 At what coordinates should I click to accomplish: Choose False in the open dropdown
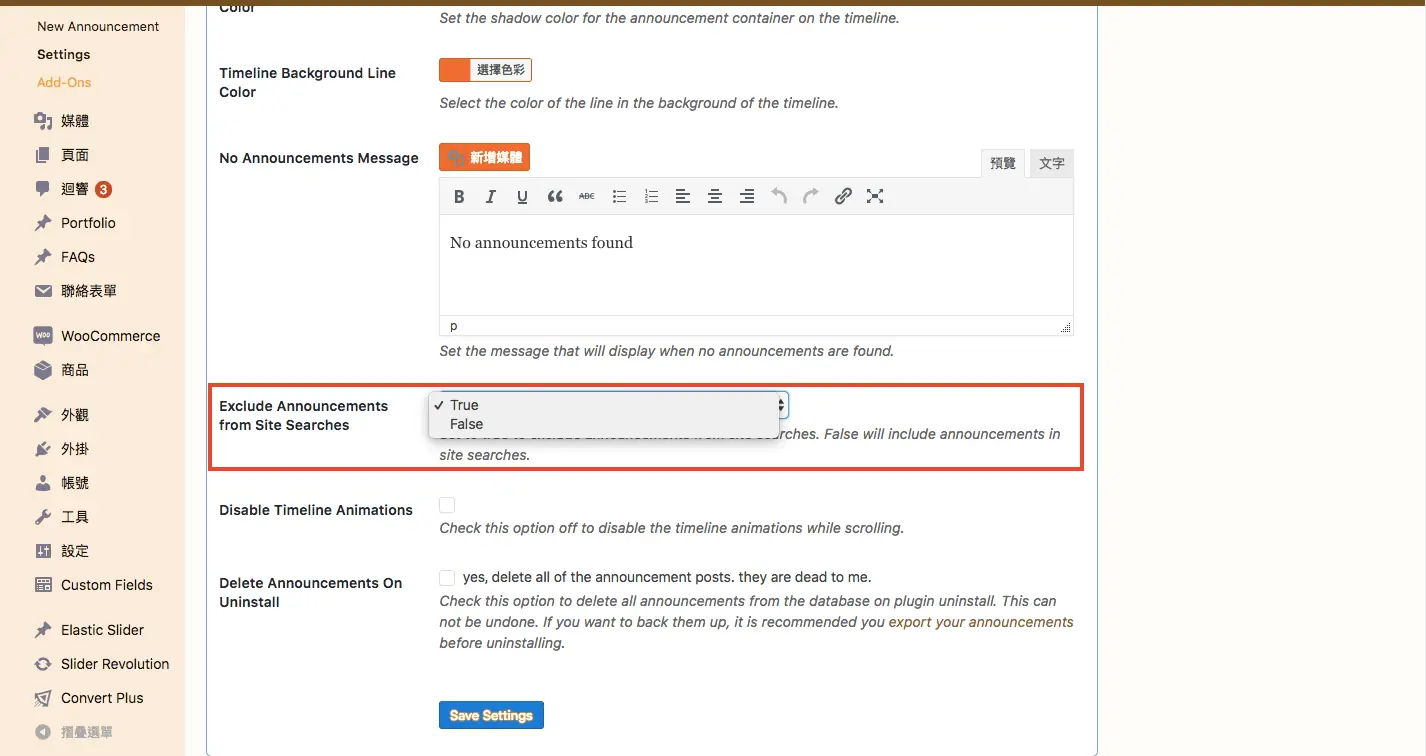[604, 424]
